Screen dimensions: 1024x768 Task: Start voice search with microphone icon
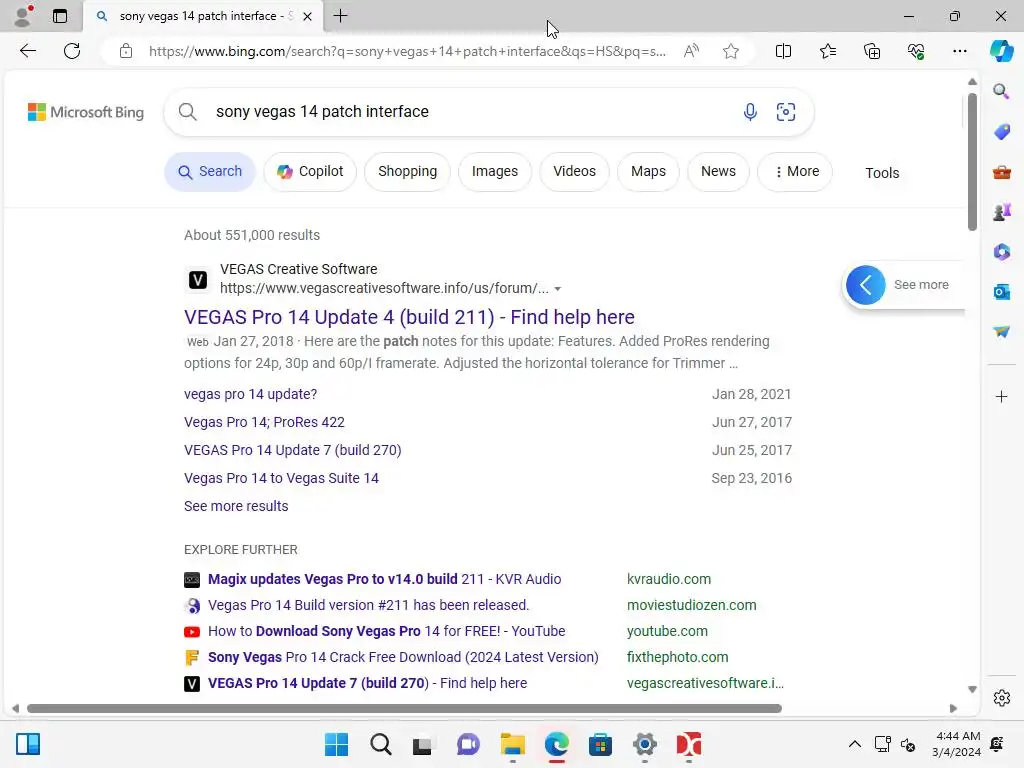750,112
